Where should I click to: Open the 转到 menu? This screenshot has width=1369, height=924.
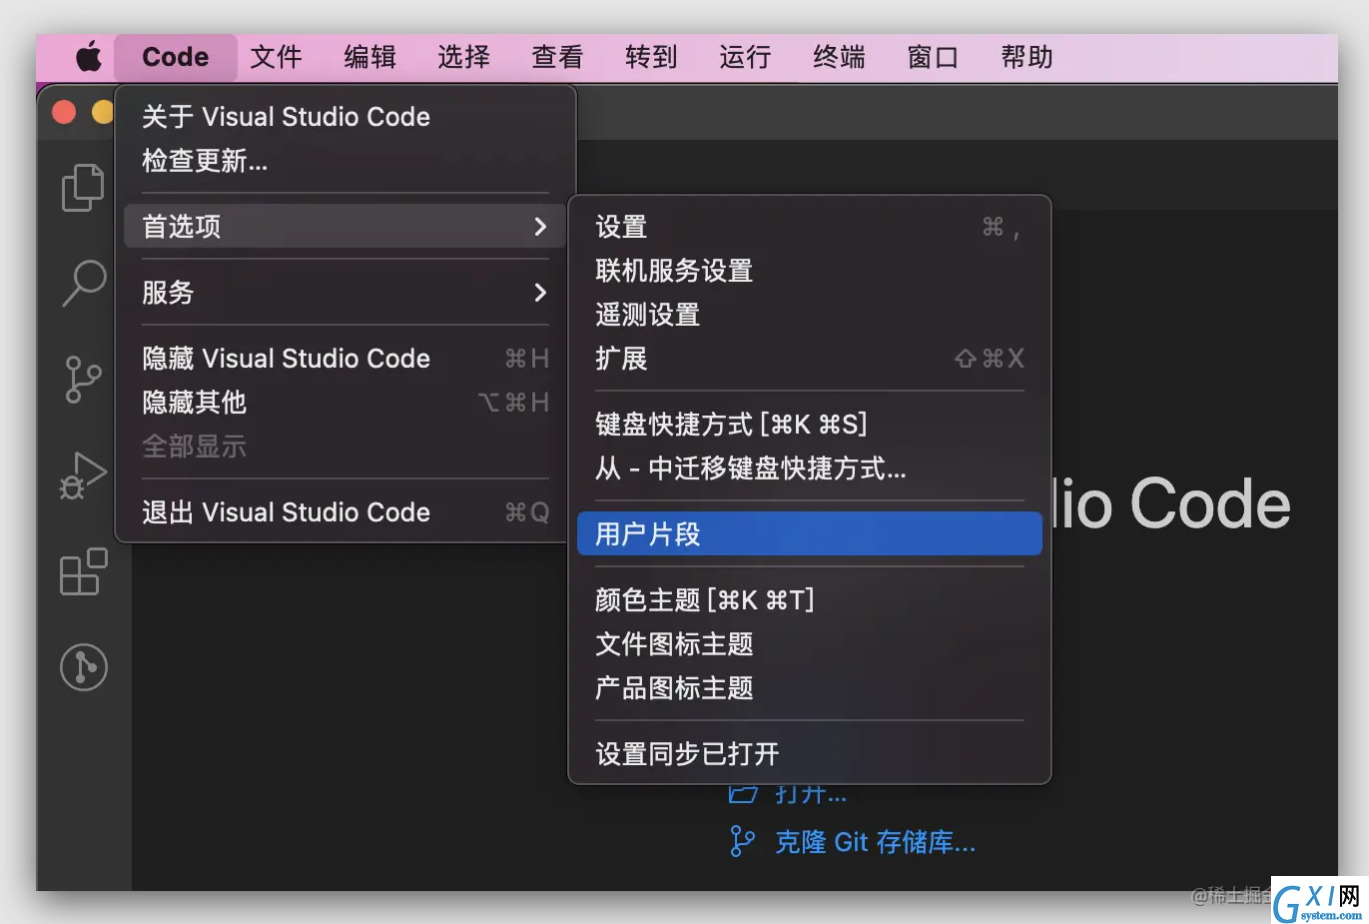point(652,58)
